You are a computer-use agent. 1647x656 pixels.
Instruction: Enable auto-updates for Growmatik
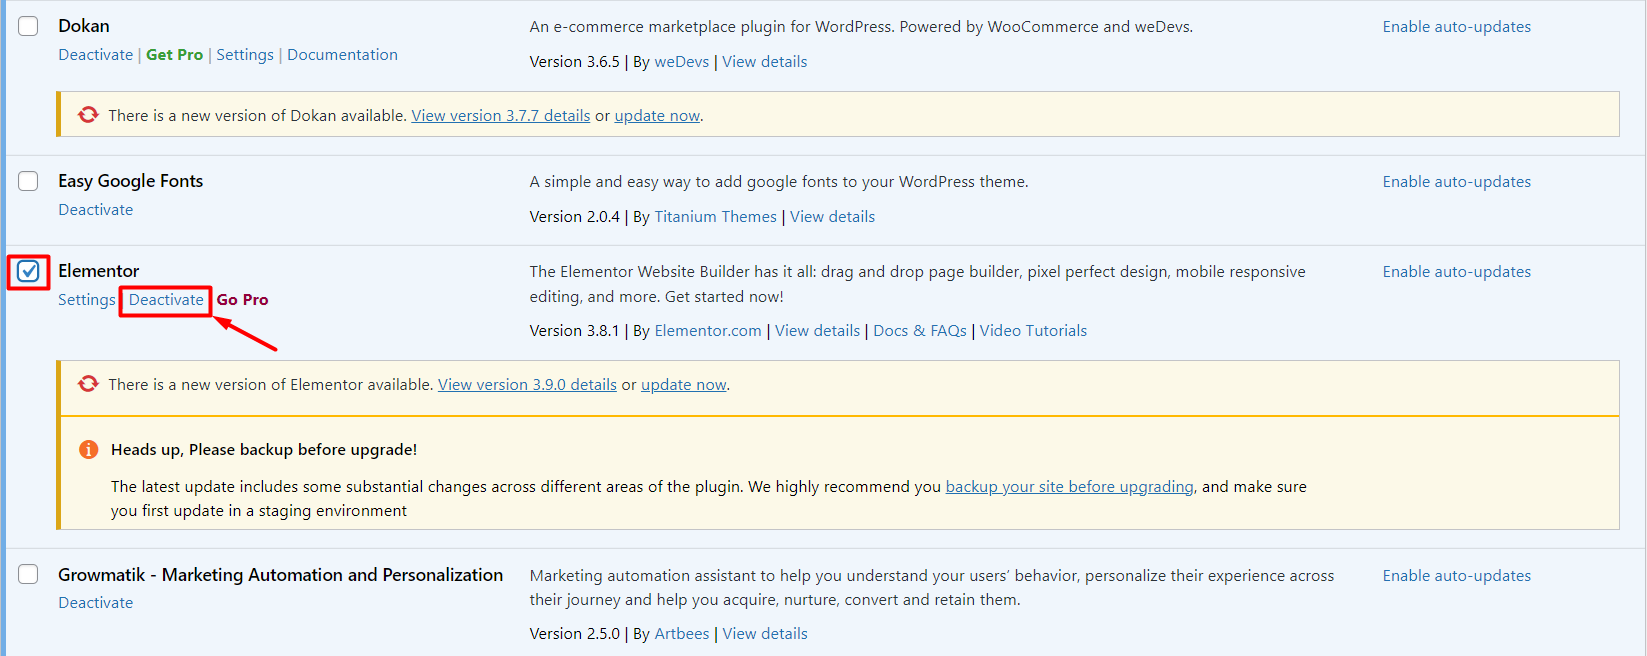(1456, 576)
